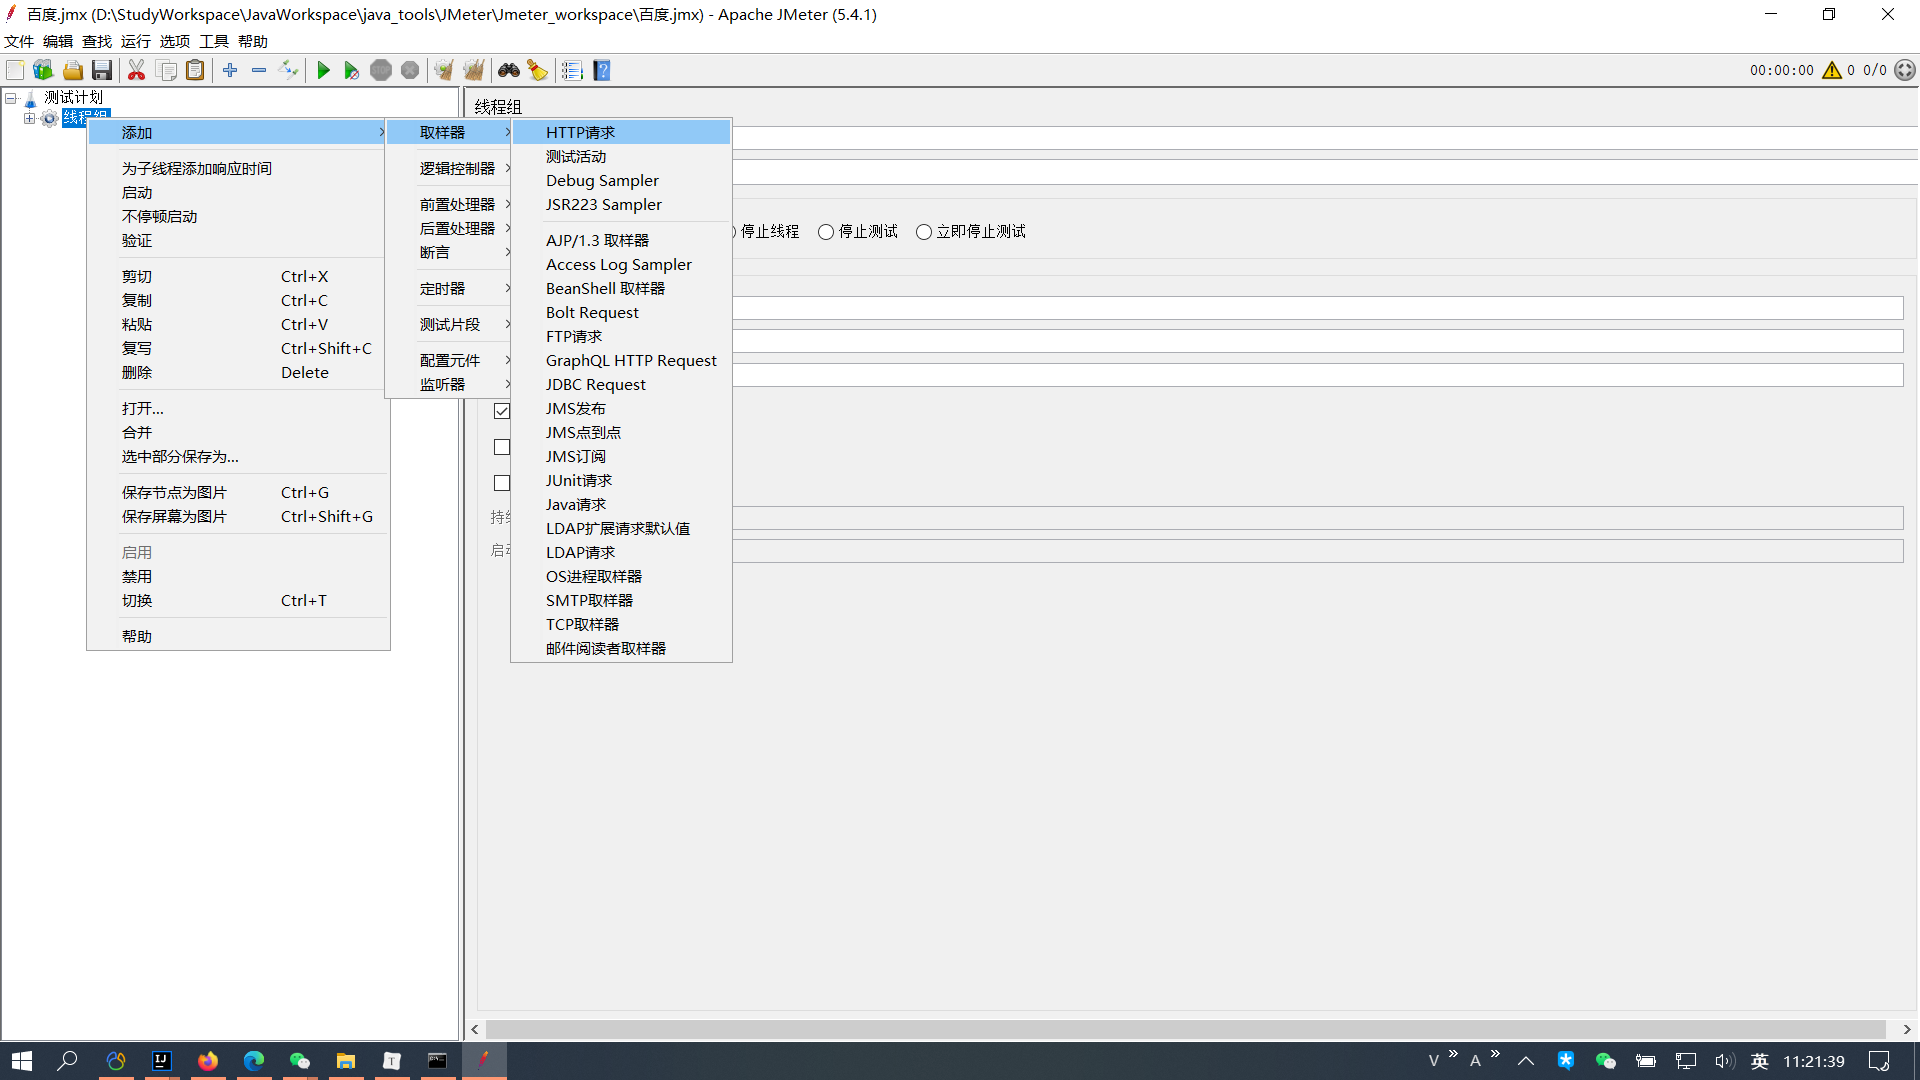
Task: Select the 停止测试 radio button
Action: (x=826, y=232)
